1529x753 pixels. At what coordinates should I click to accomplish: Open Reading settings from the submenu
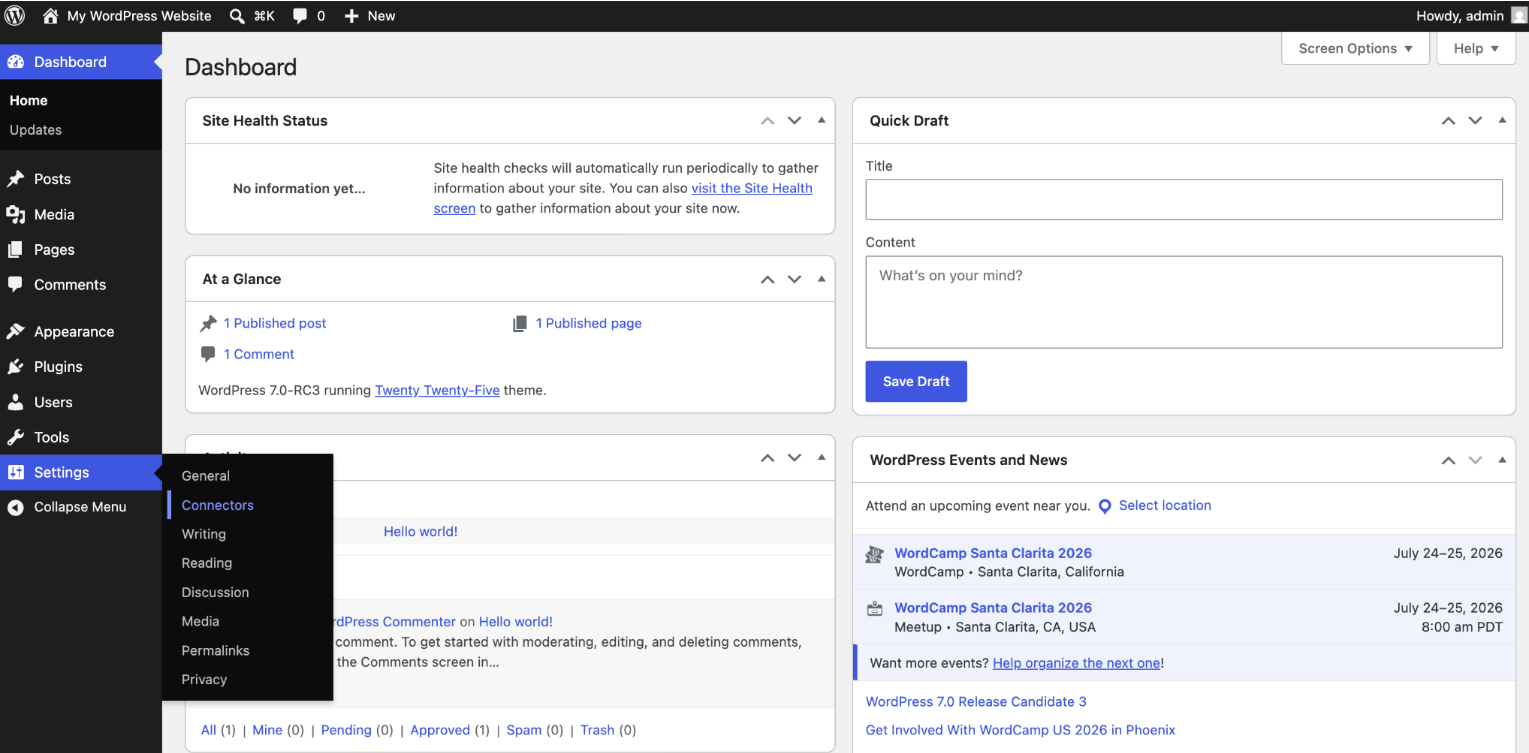206,563
